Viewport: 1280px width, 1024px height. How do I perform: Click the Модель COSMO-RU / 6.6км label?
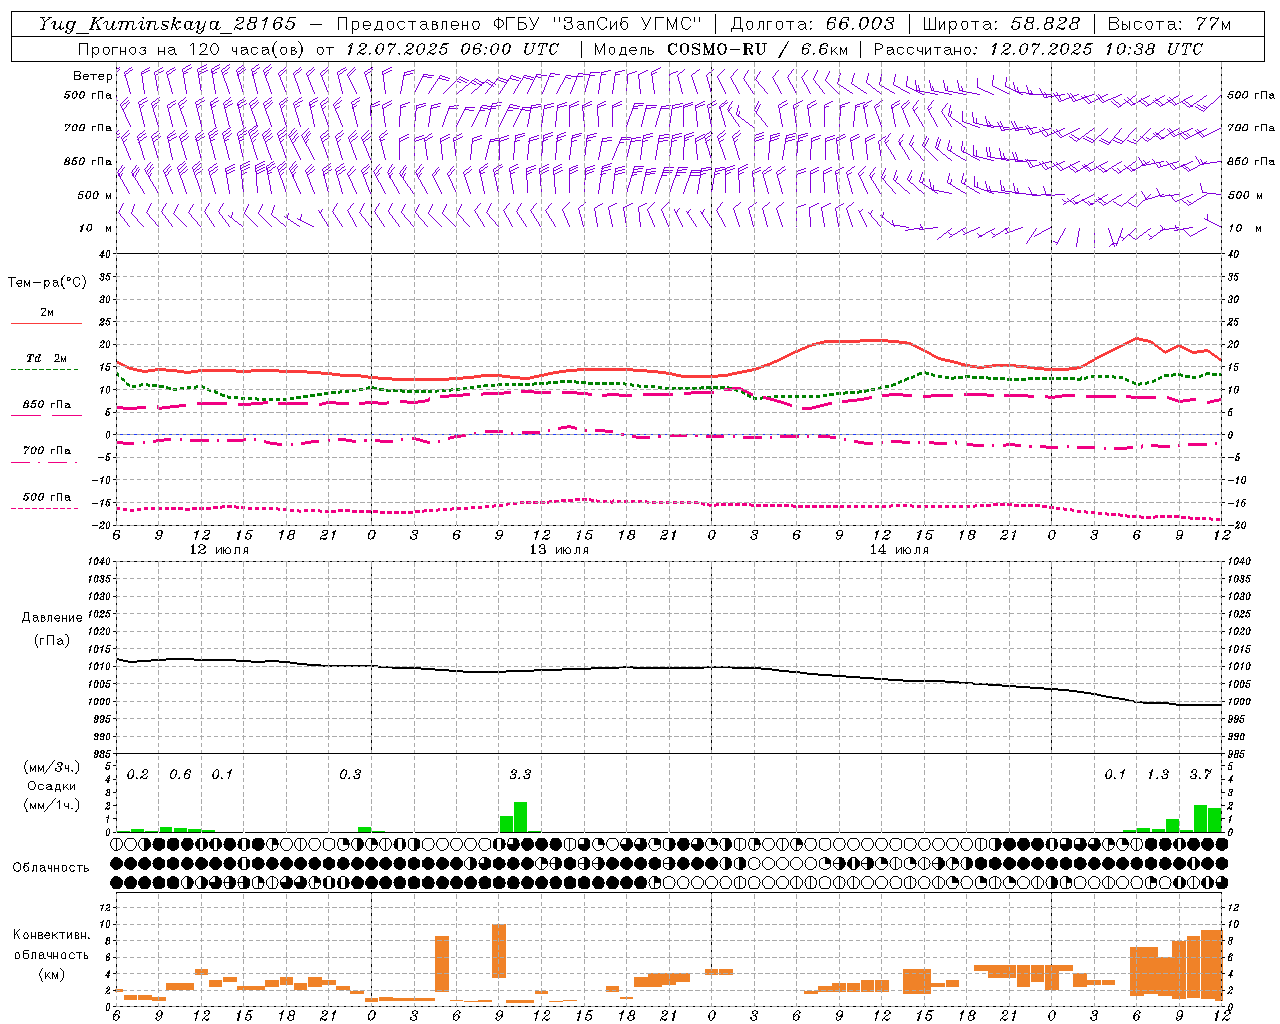[720, 49]
